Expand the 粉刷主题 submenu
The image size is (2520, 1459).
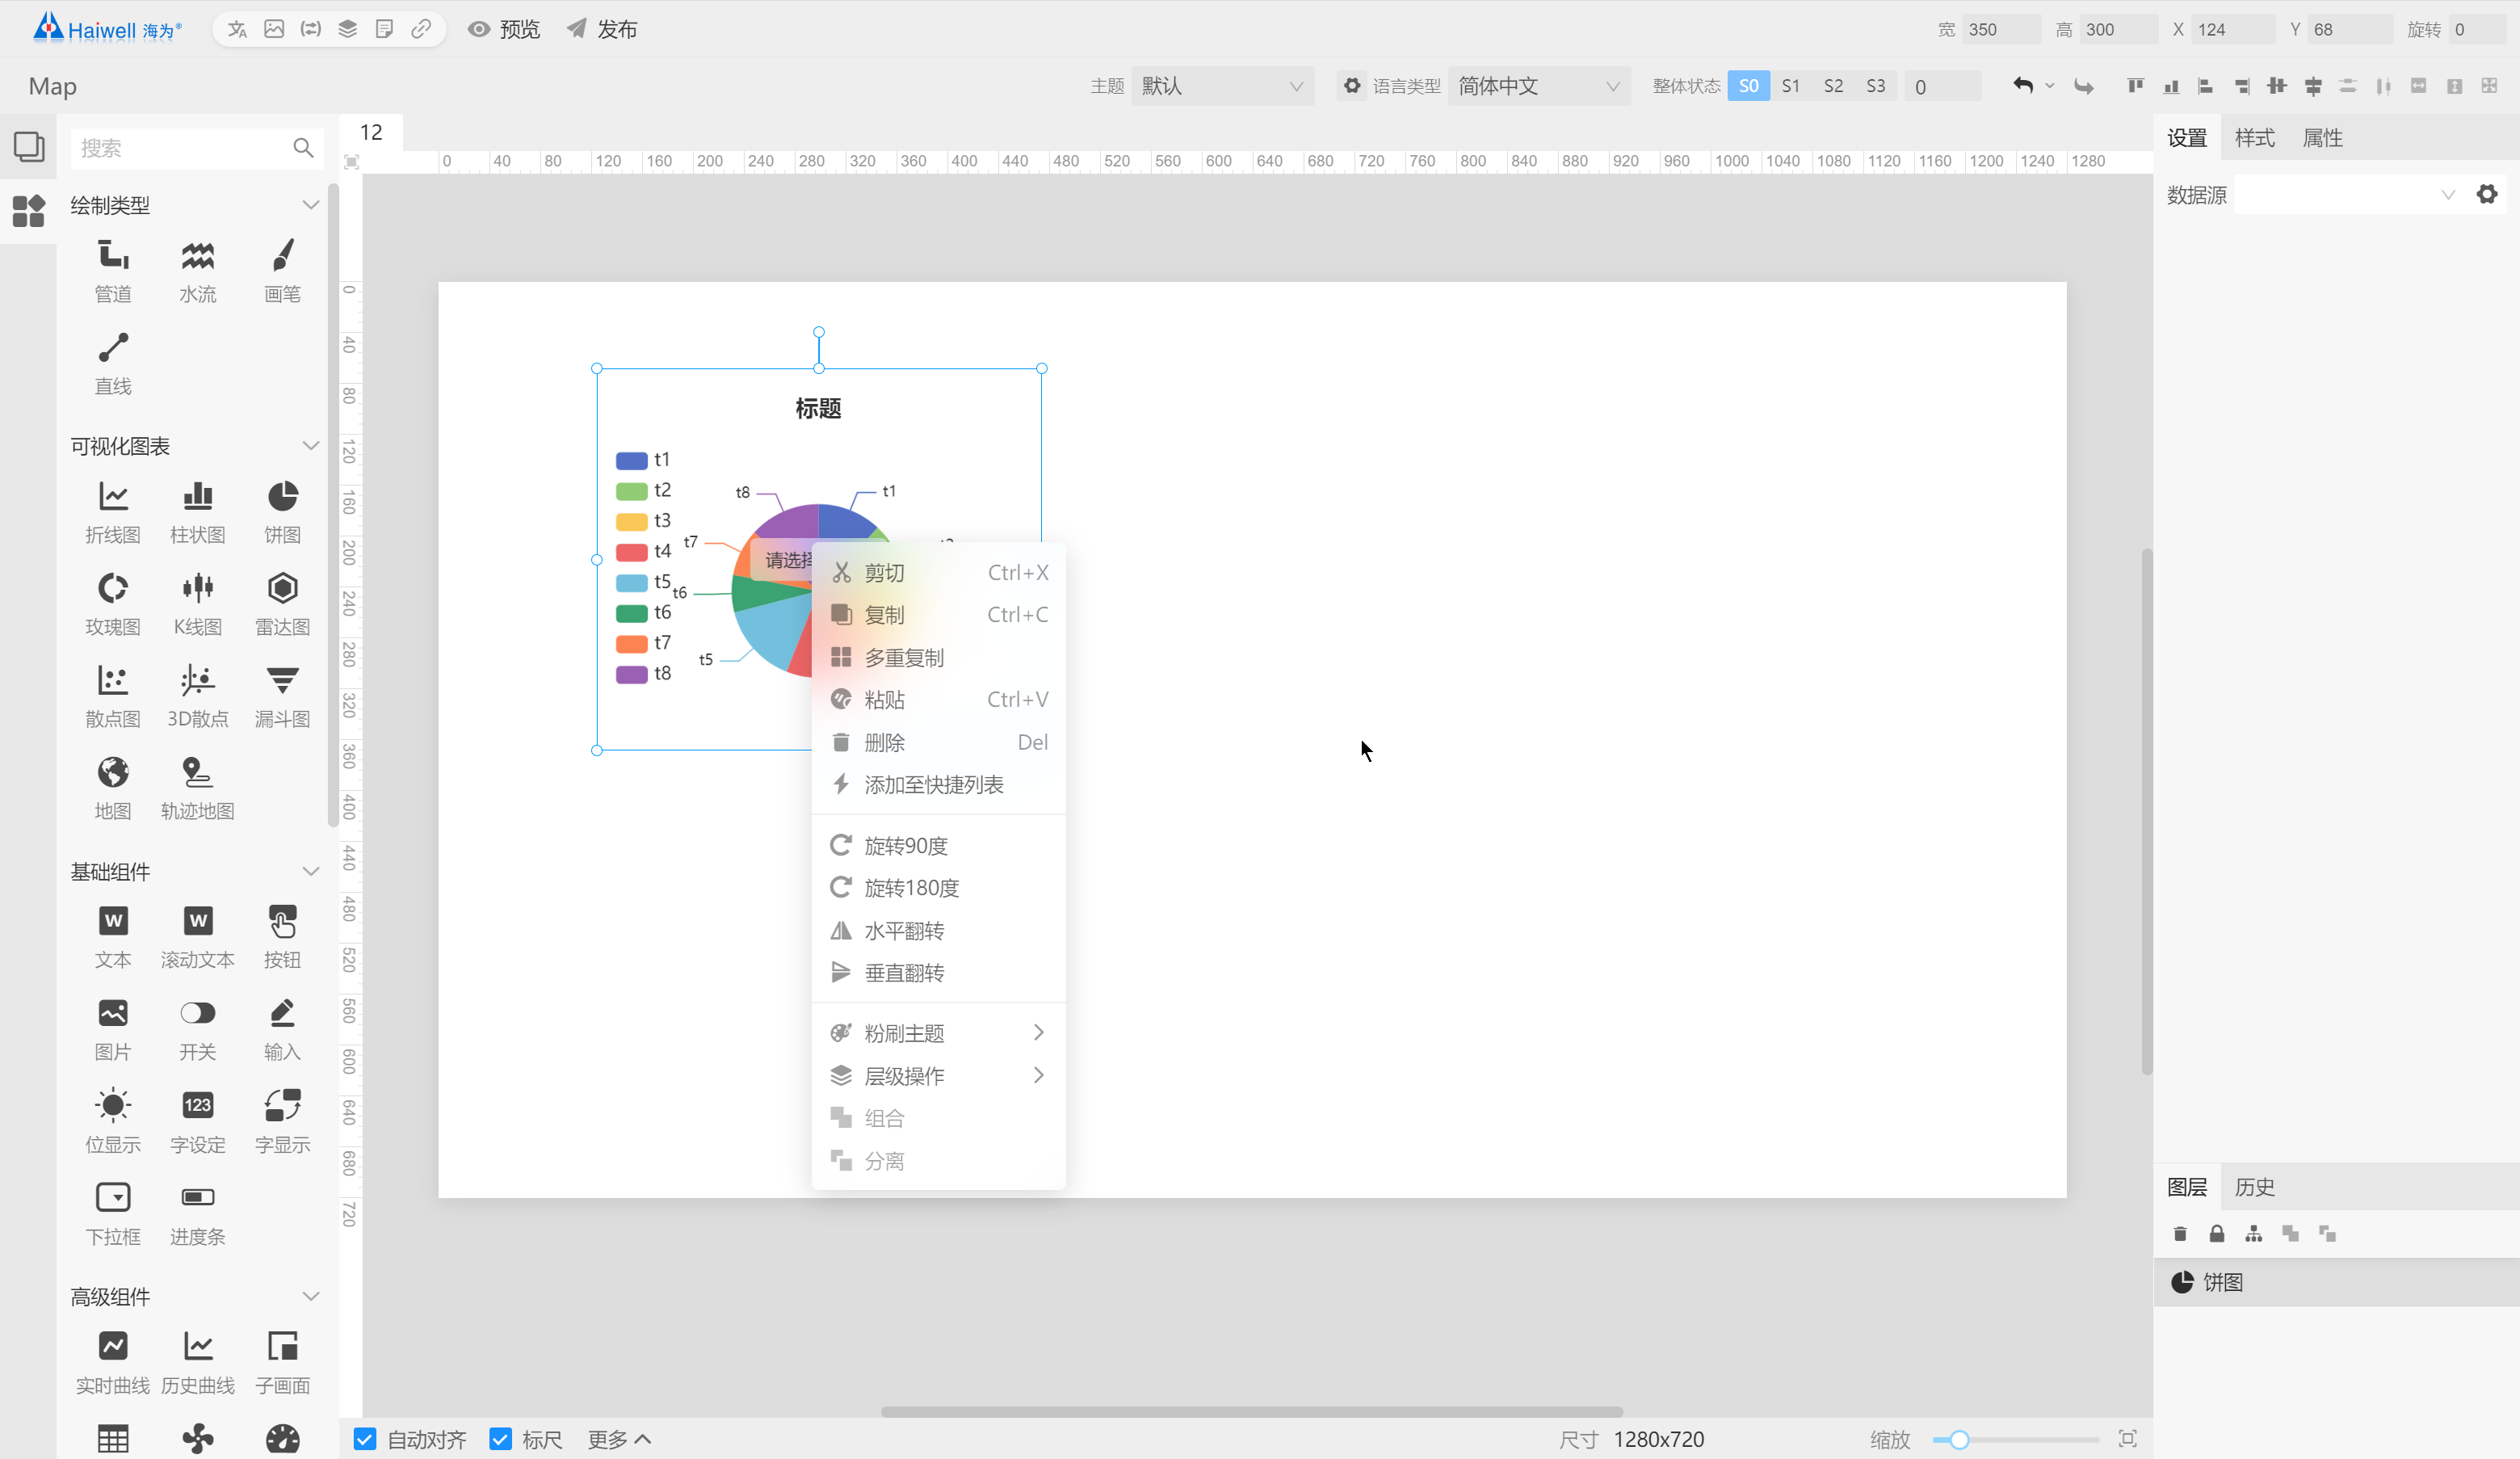[x=938, y=1032]
